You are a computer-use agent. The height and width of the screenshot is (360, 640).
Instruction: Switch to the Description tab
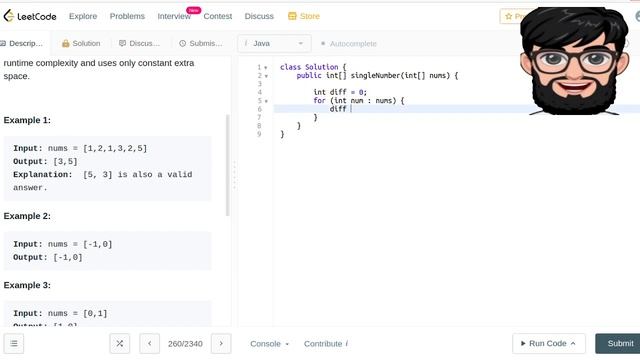(22, 43)
